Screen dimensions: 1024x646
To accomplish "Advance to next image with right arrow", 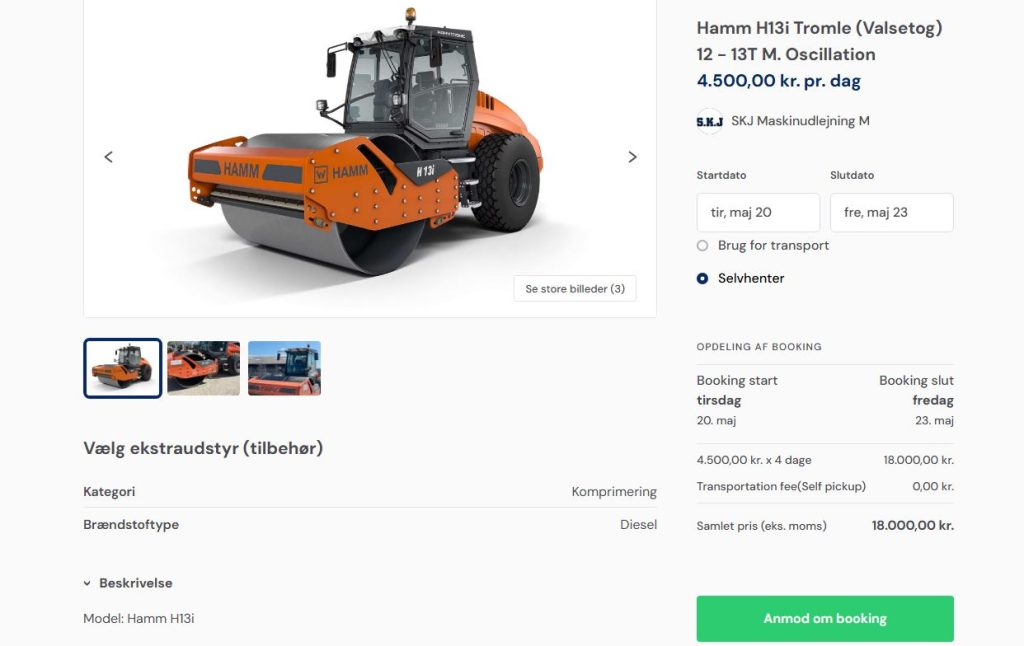I will click(632, 157).
